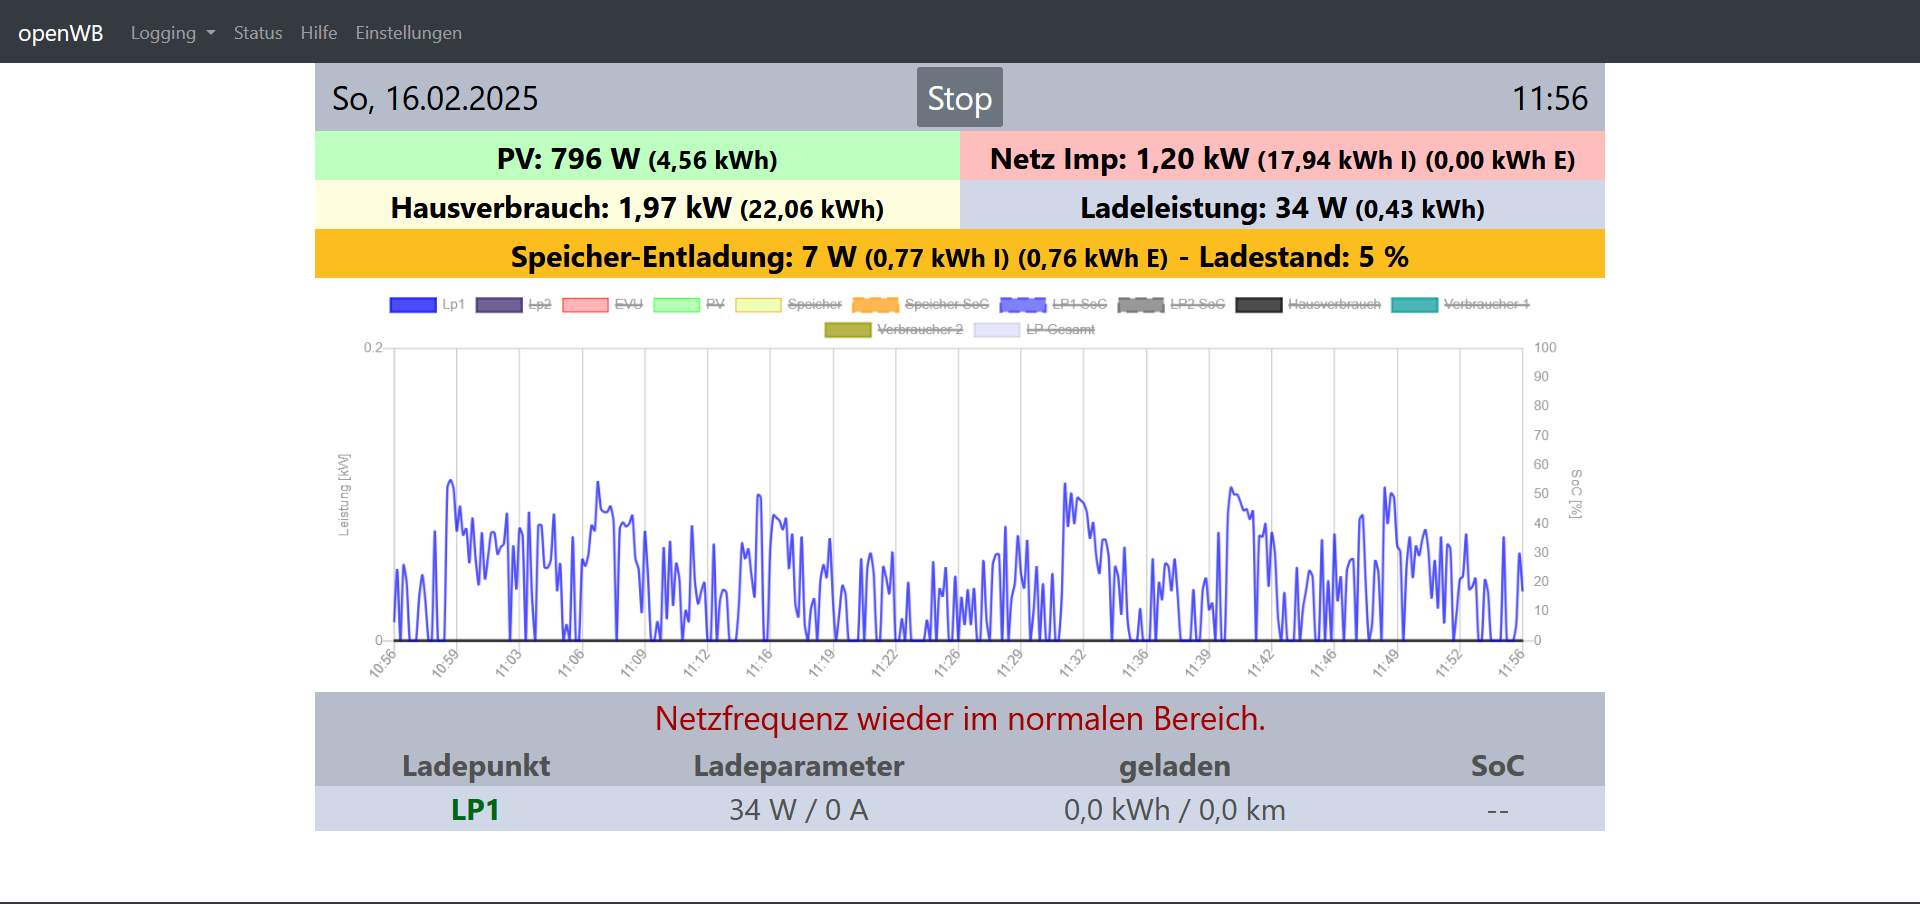Viewport: 1920px width, 904px height.
Task: Click the Hausverbrauch: 1,97 kW tile
Action: (637, 206)
